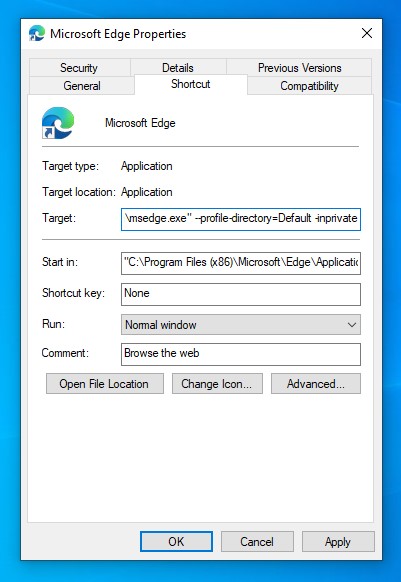The height and width of the screenshot is (582, 401).
Task: Click the 'Microsoft Edge' name text
Action: (x=140, y=123)
